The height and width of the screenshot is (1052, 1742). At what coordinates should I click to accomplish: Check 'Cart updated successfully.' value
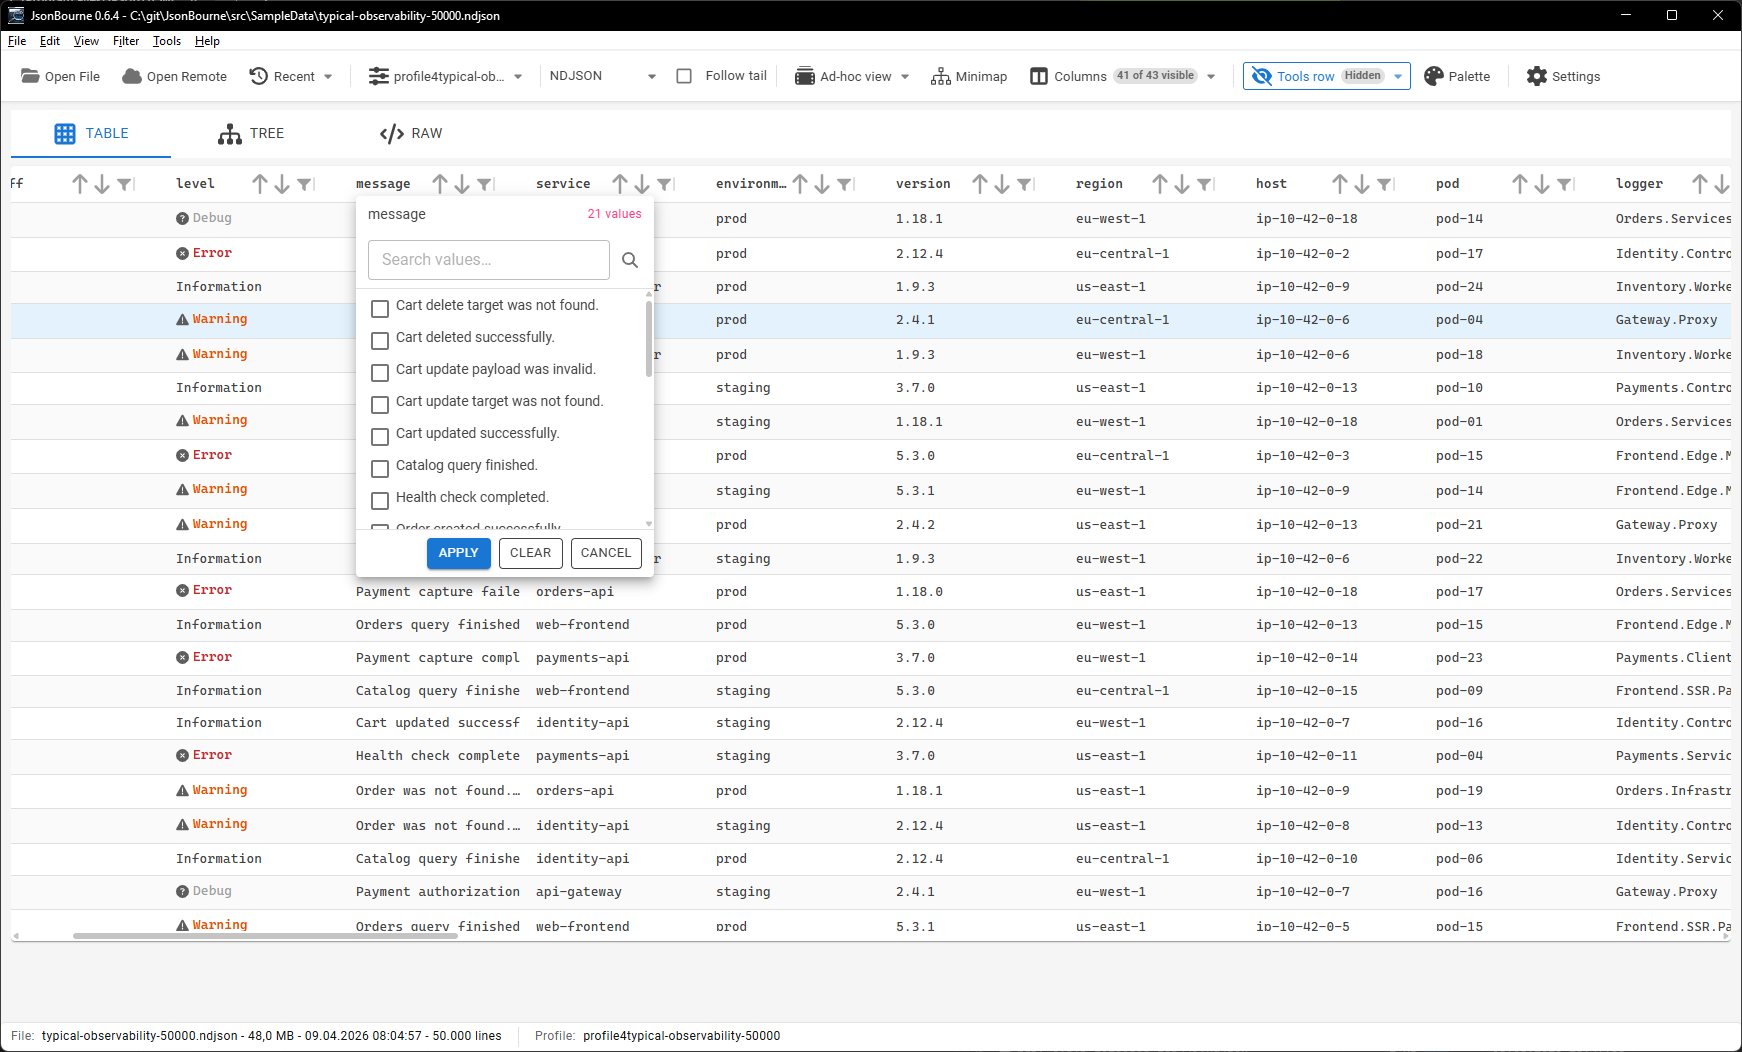pyautogui.click(x=380, y=436)
